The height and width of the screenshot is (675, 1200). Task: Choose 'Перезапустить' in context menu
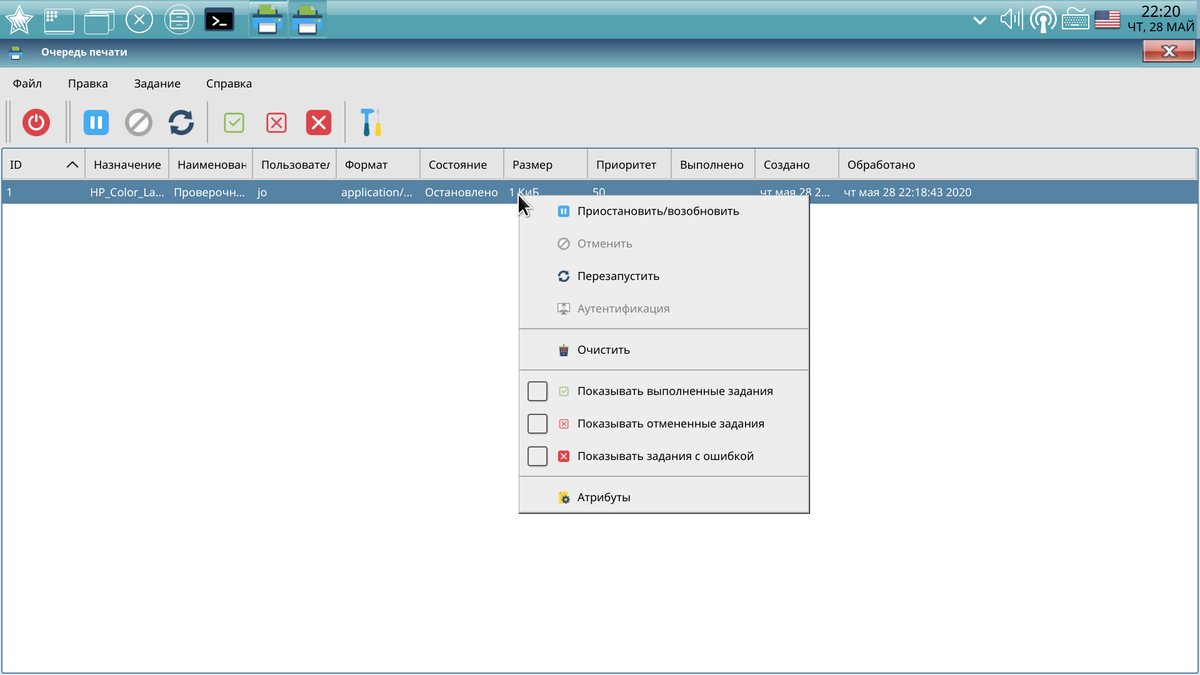(x=664, y=276)
